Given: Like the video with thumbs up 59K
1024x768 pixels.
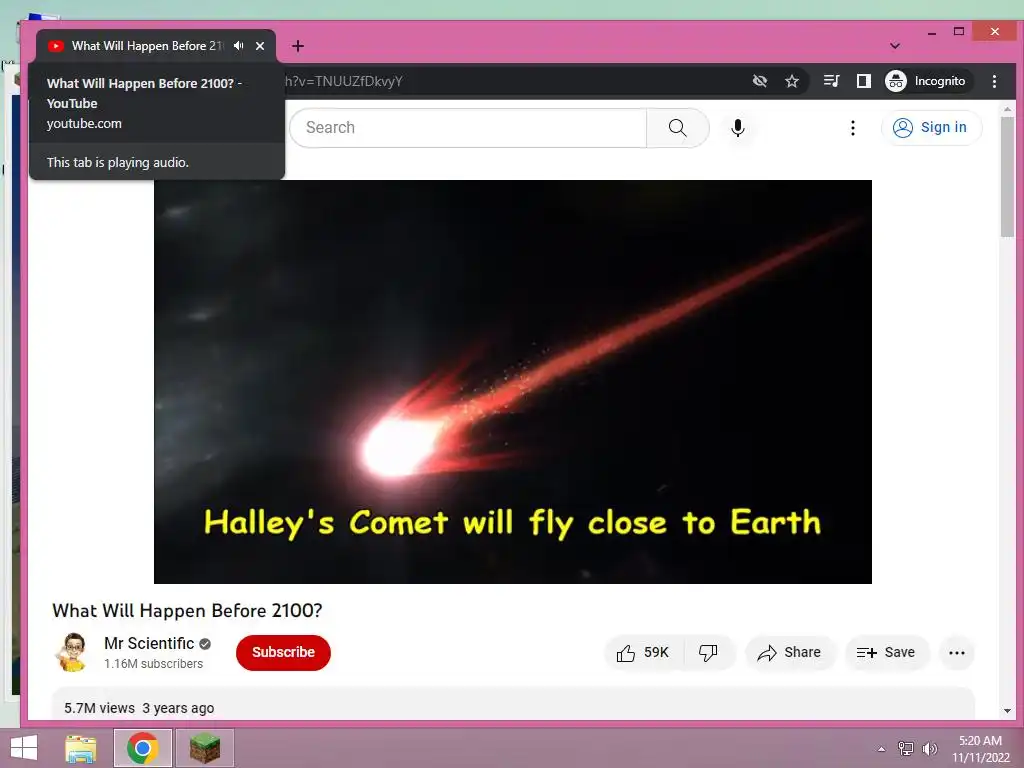Looking at the screenshot, I should (x=643, y=652).
